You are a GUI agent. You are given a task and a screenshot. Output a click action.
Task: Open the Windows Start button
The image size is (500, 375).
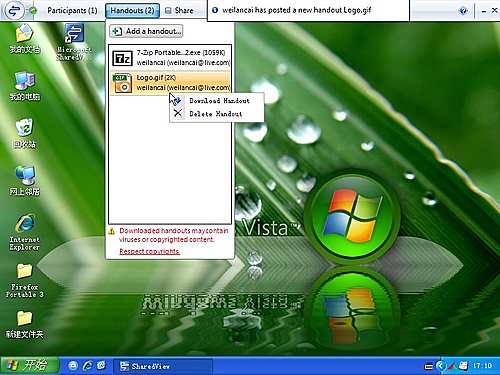(30, 366)
